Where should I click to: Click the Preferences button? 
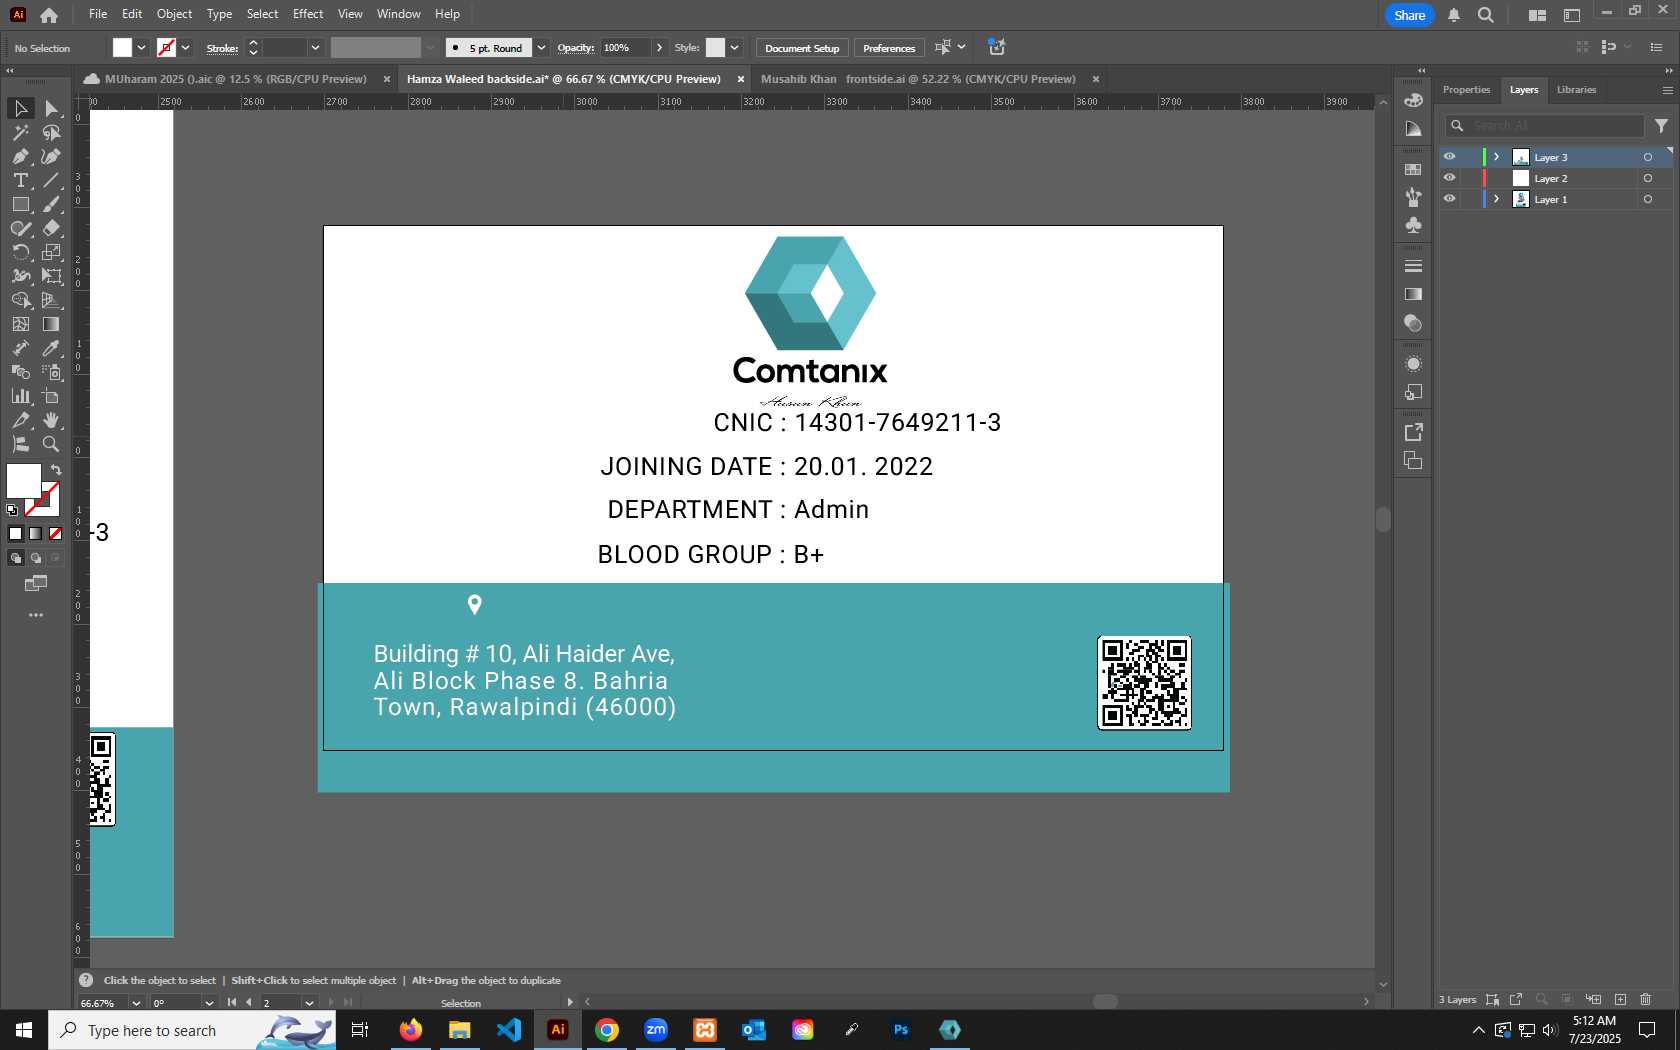pyautogui.click(x=889, y=48)
